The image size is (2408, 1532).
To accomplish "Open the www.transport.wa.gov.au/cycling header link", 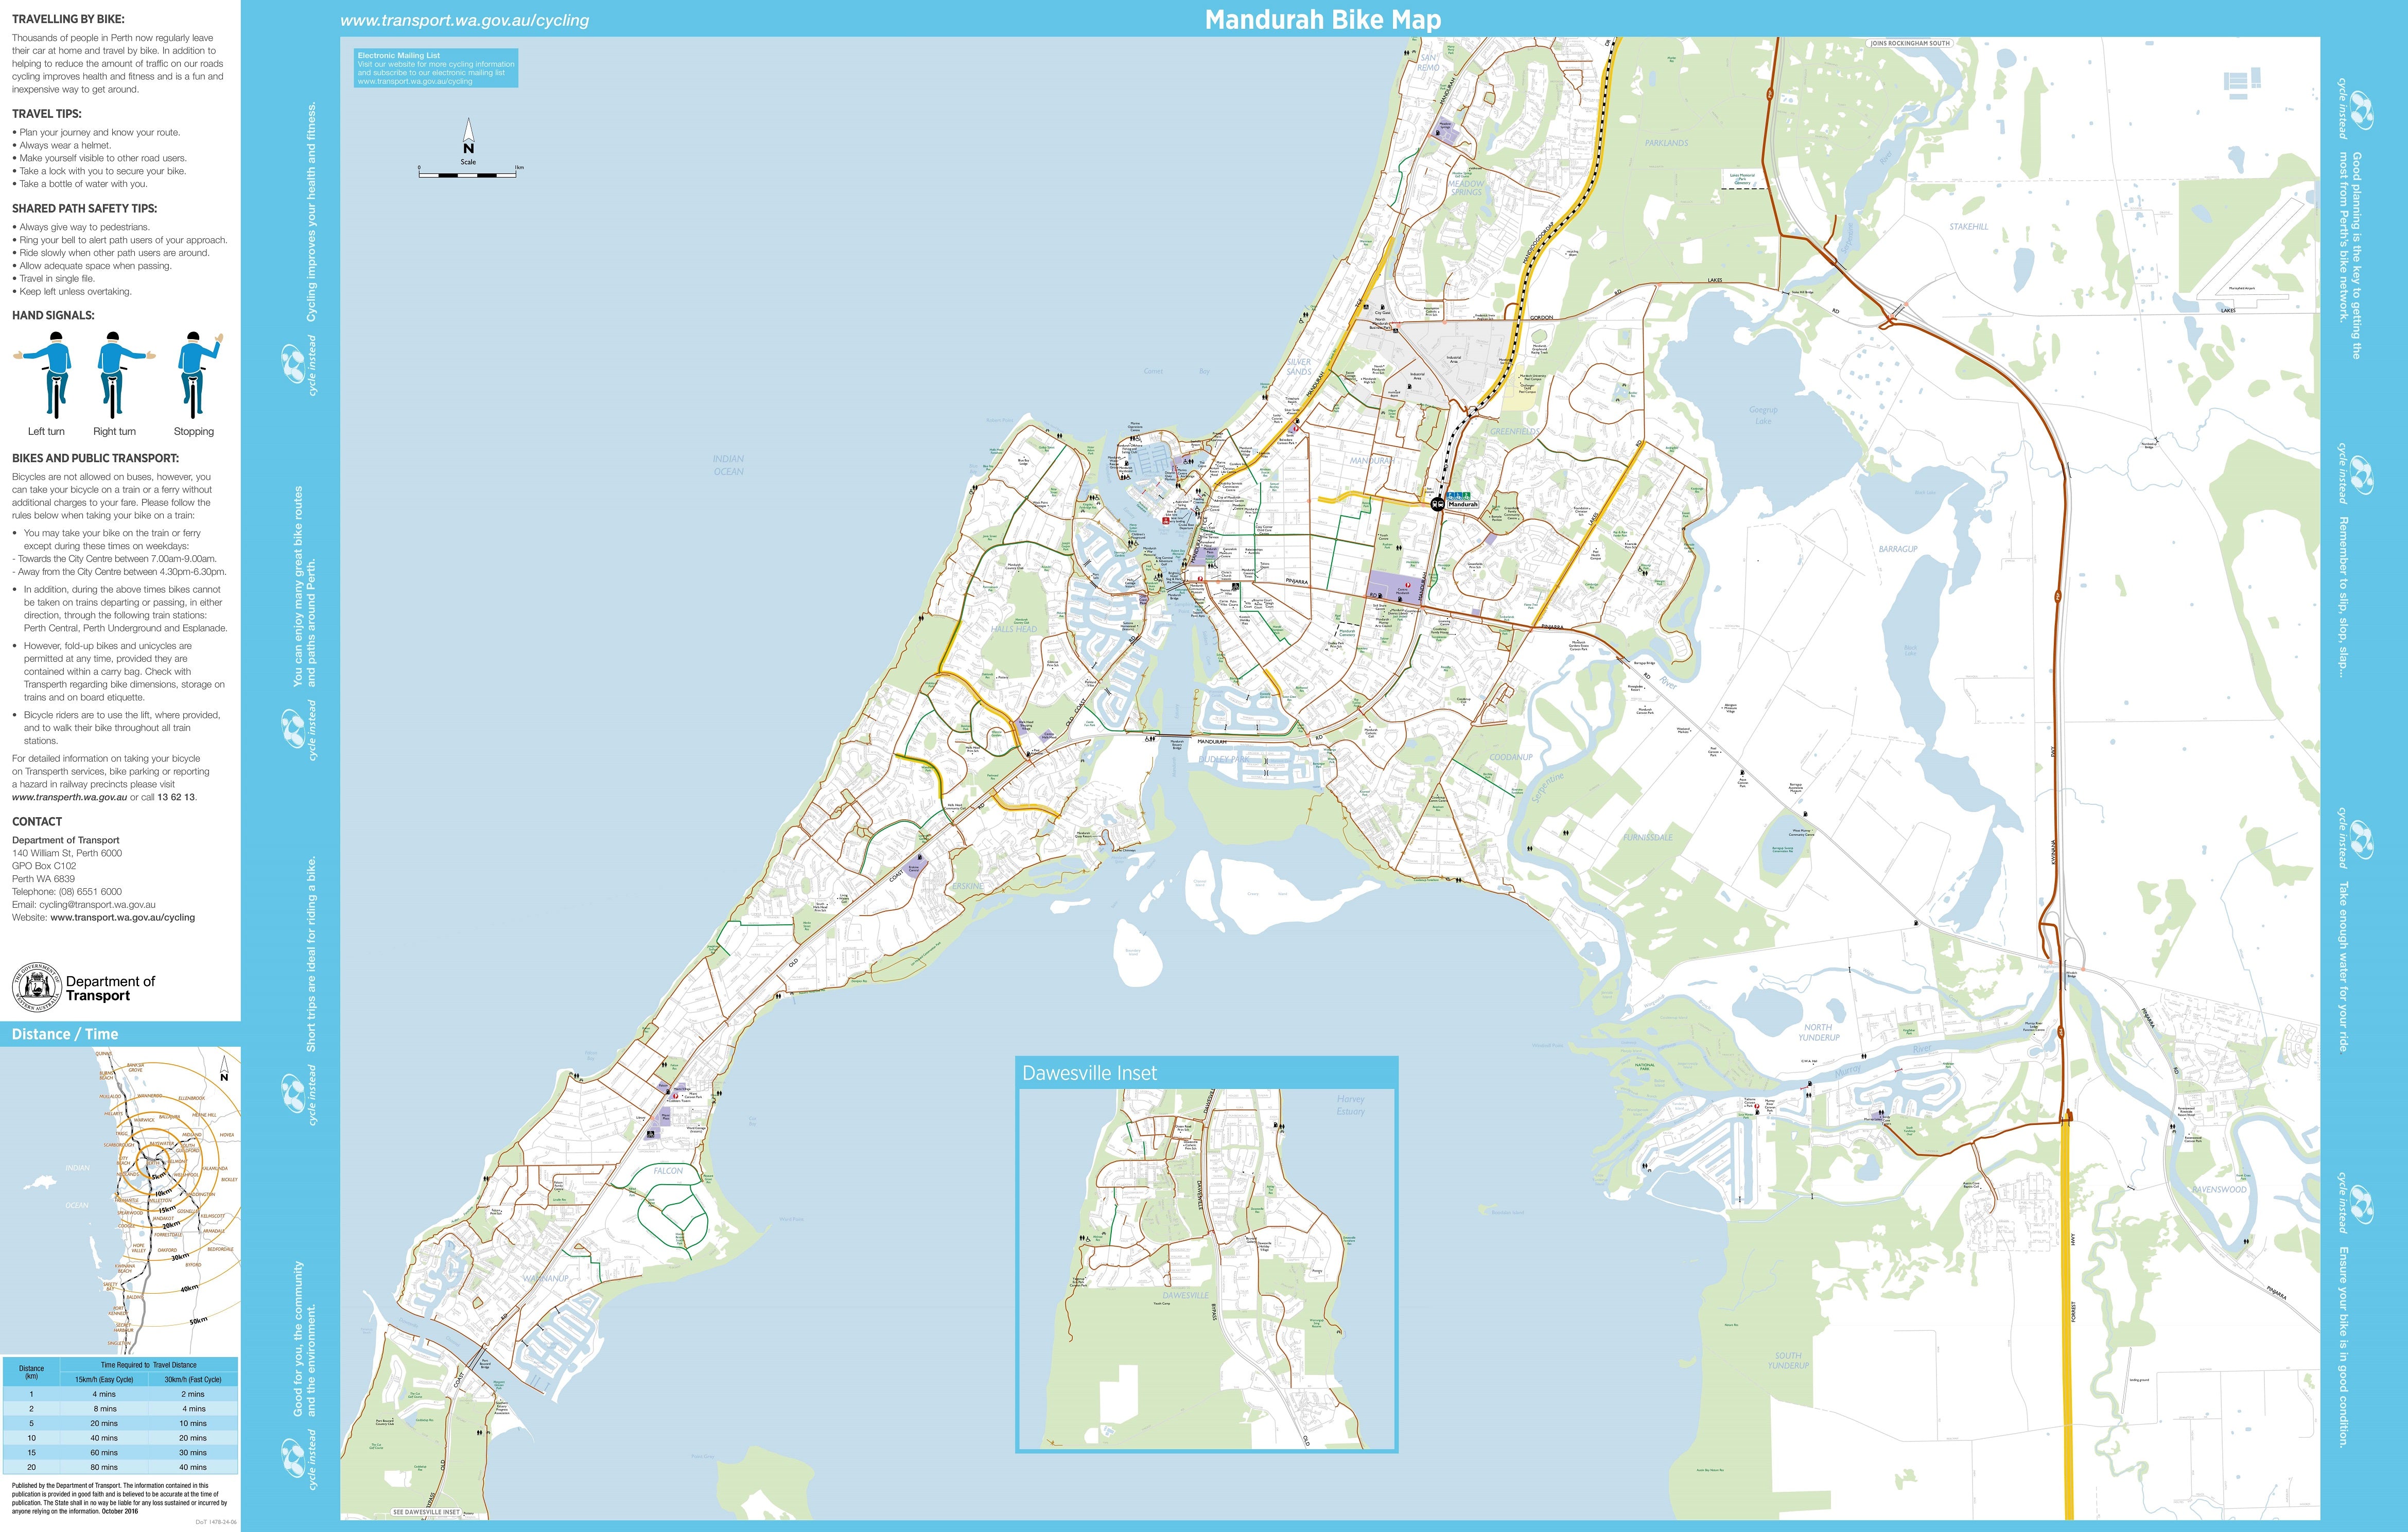I will [464, 20].
